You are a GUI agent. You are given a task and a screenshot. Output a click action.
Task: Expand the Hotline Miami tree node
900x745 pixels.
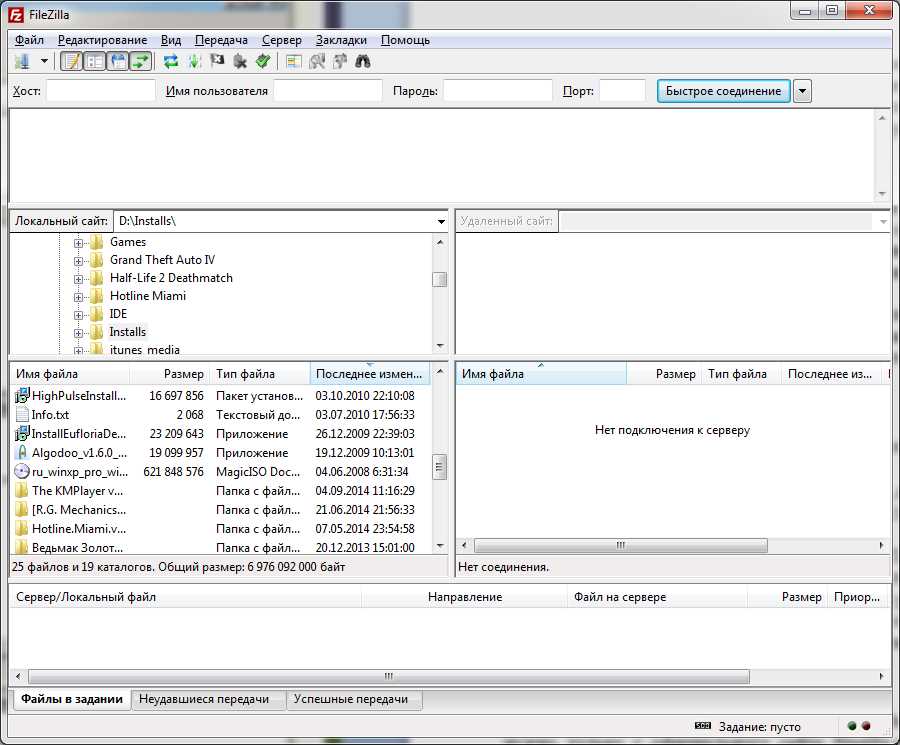tap(78, 297)
